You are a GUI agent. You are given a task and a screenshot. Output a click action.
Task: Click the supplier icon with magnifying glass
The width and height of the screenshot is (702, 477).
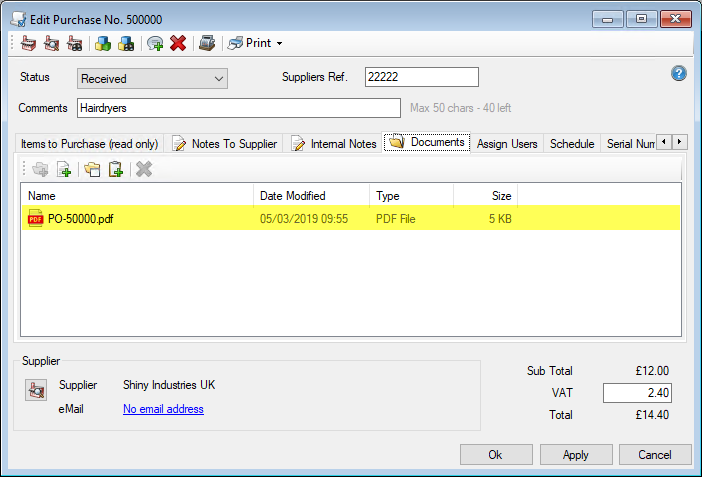point(50,43)
